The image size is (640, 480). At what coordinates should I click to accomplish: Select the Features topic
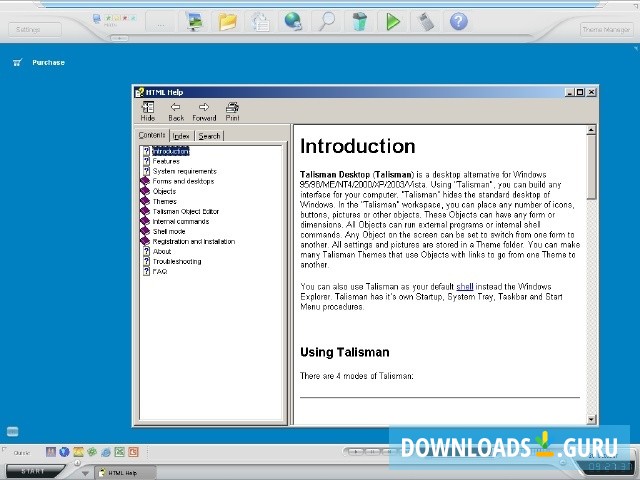166,161
